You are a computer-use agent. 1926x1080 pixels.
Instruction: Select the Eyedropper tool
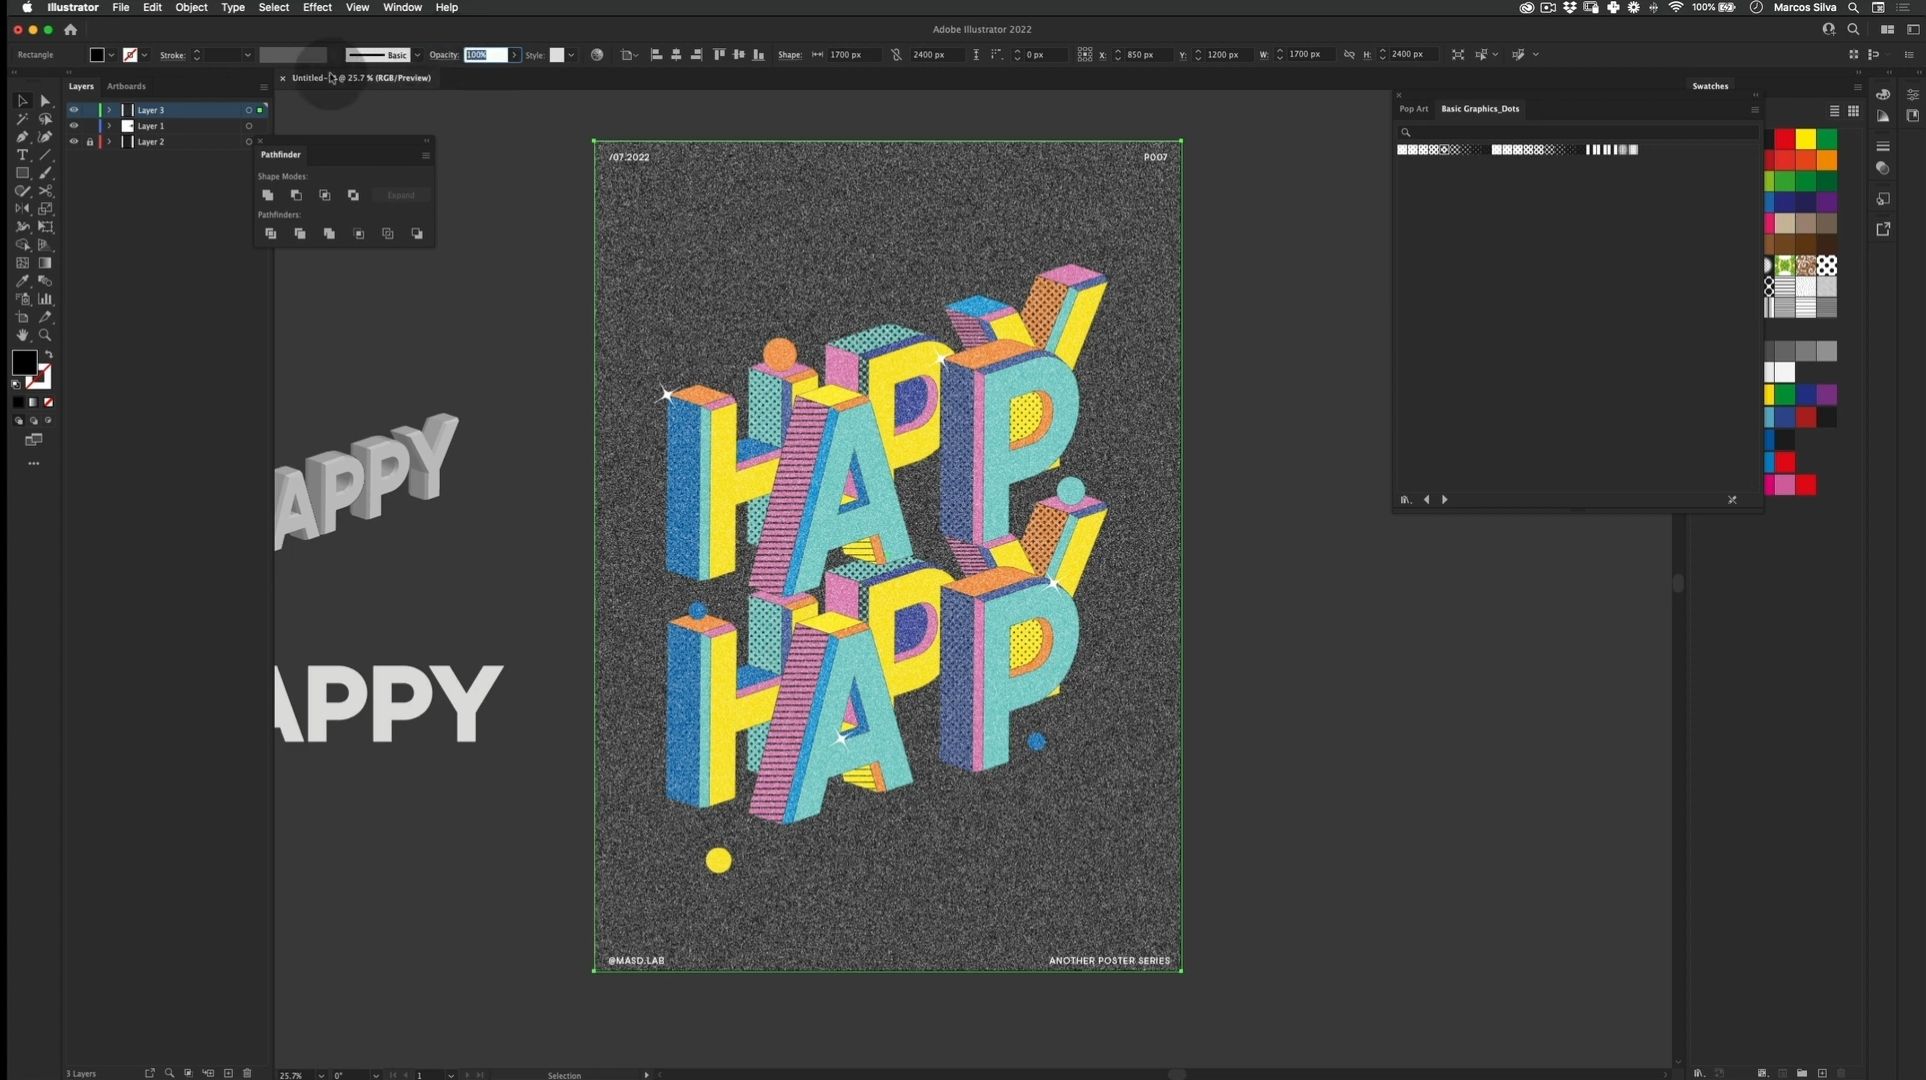coord(22,281)
